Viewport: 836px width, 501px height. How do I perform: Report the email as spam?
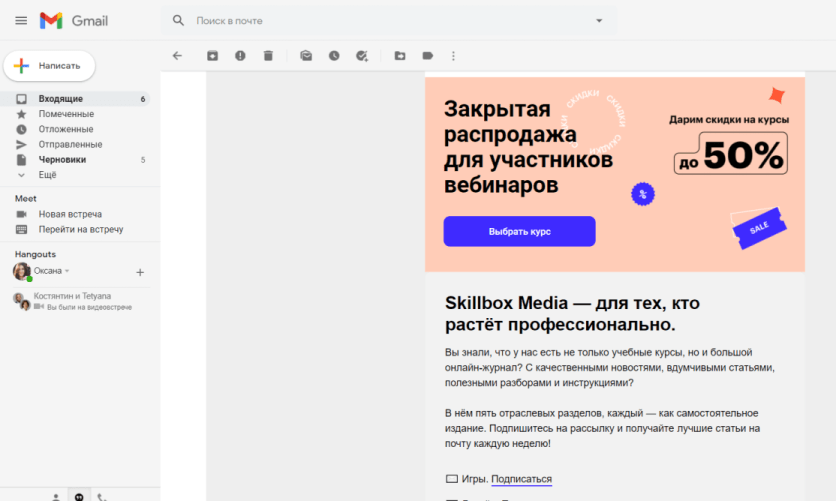pos(240,56)
